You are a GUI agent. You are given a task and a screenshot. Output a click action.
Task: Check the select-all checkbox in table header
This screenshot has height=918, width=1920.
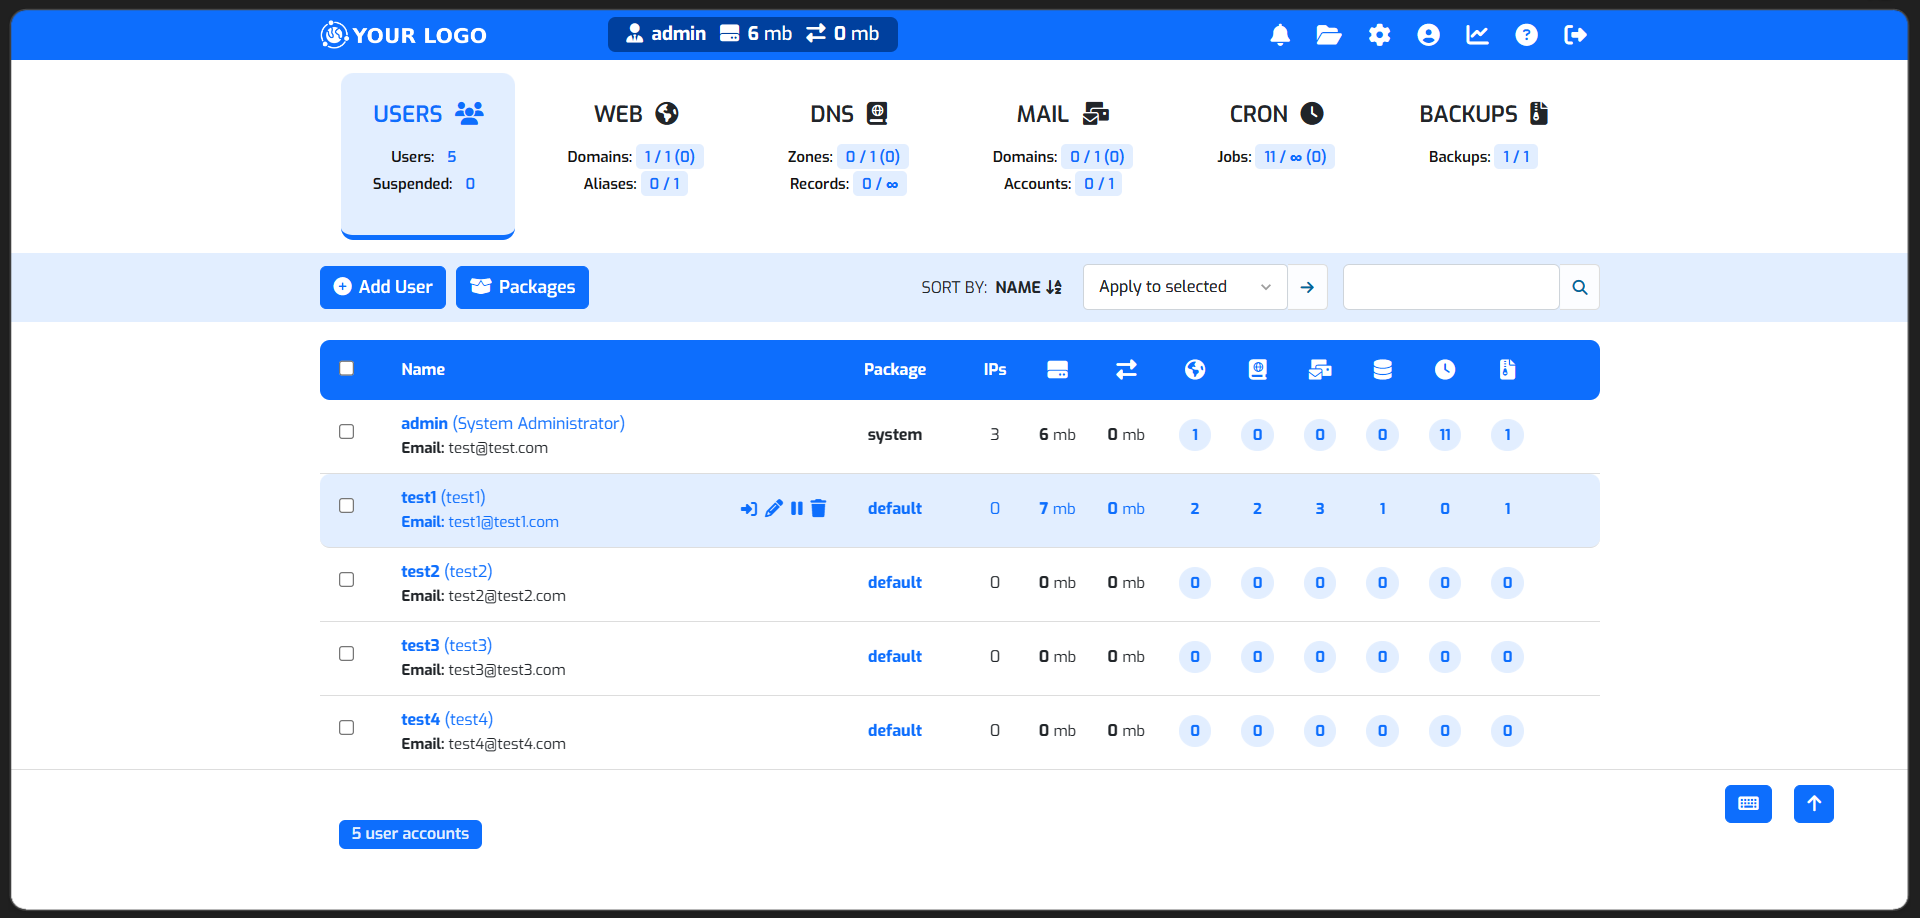pyautogui.click(x=347, y=368)
